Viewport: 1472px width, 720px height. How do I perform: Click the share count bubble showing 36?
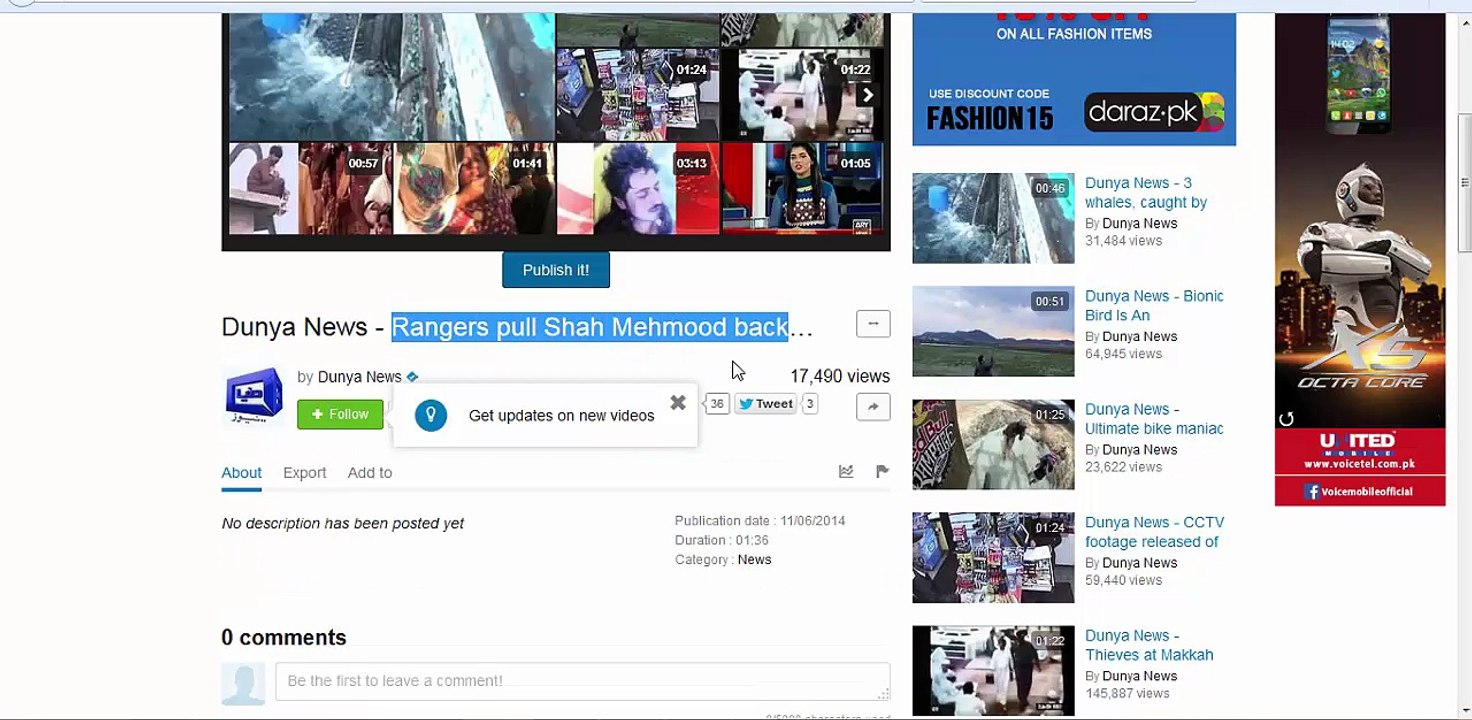pos(717,404)
